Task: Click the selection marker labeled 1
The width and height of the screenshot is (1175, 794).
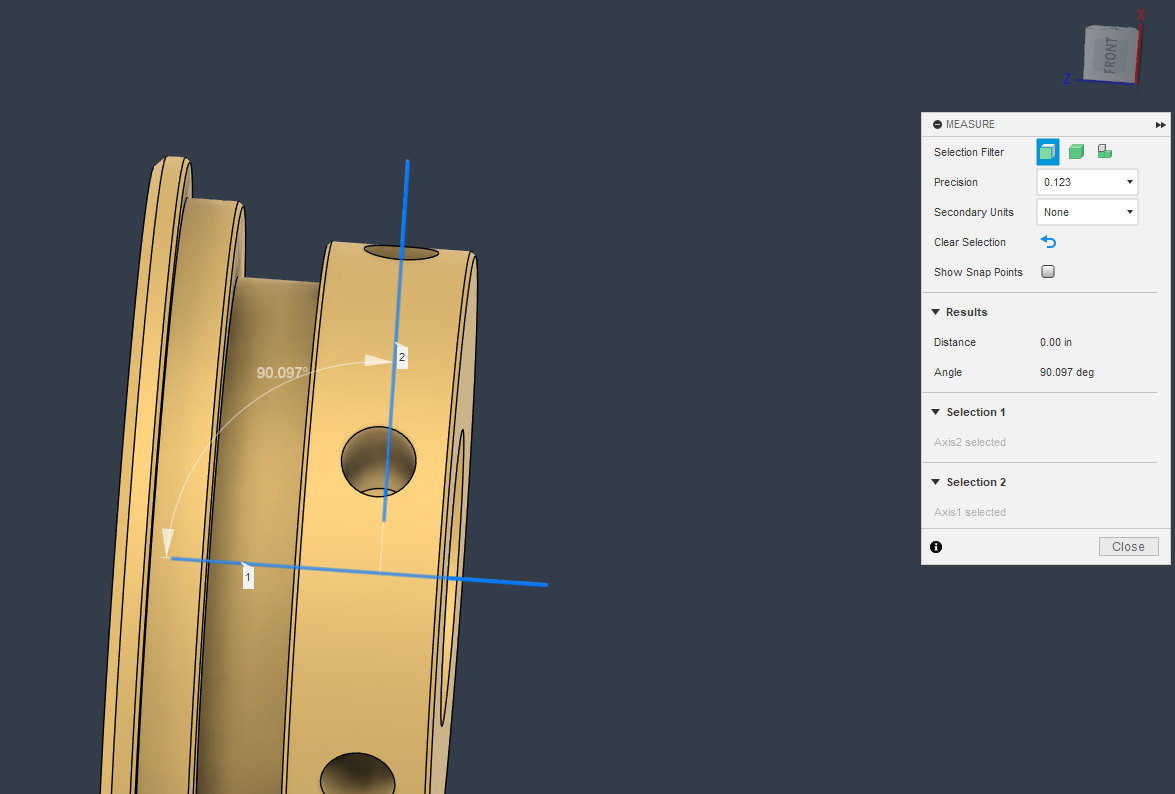Action: [x=248, y=578]
